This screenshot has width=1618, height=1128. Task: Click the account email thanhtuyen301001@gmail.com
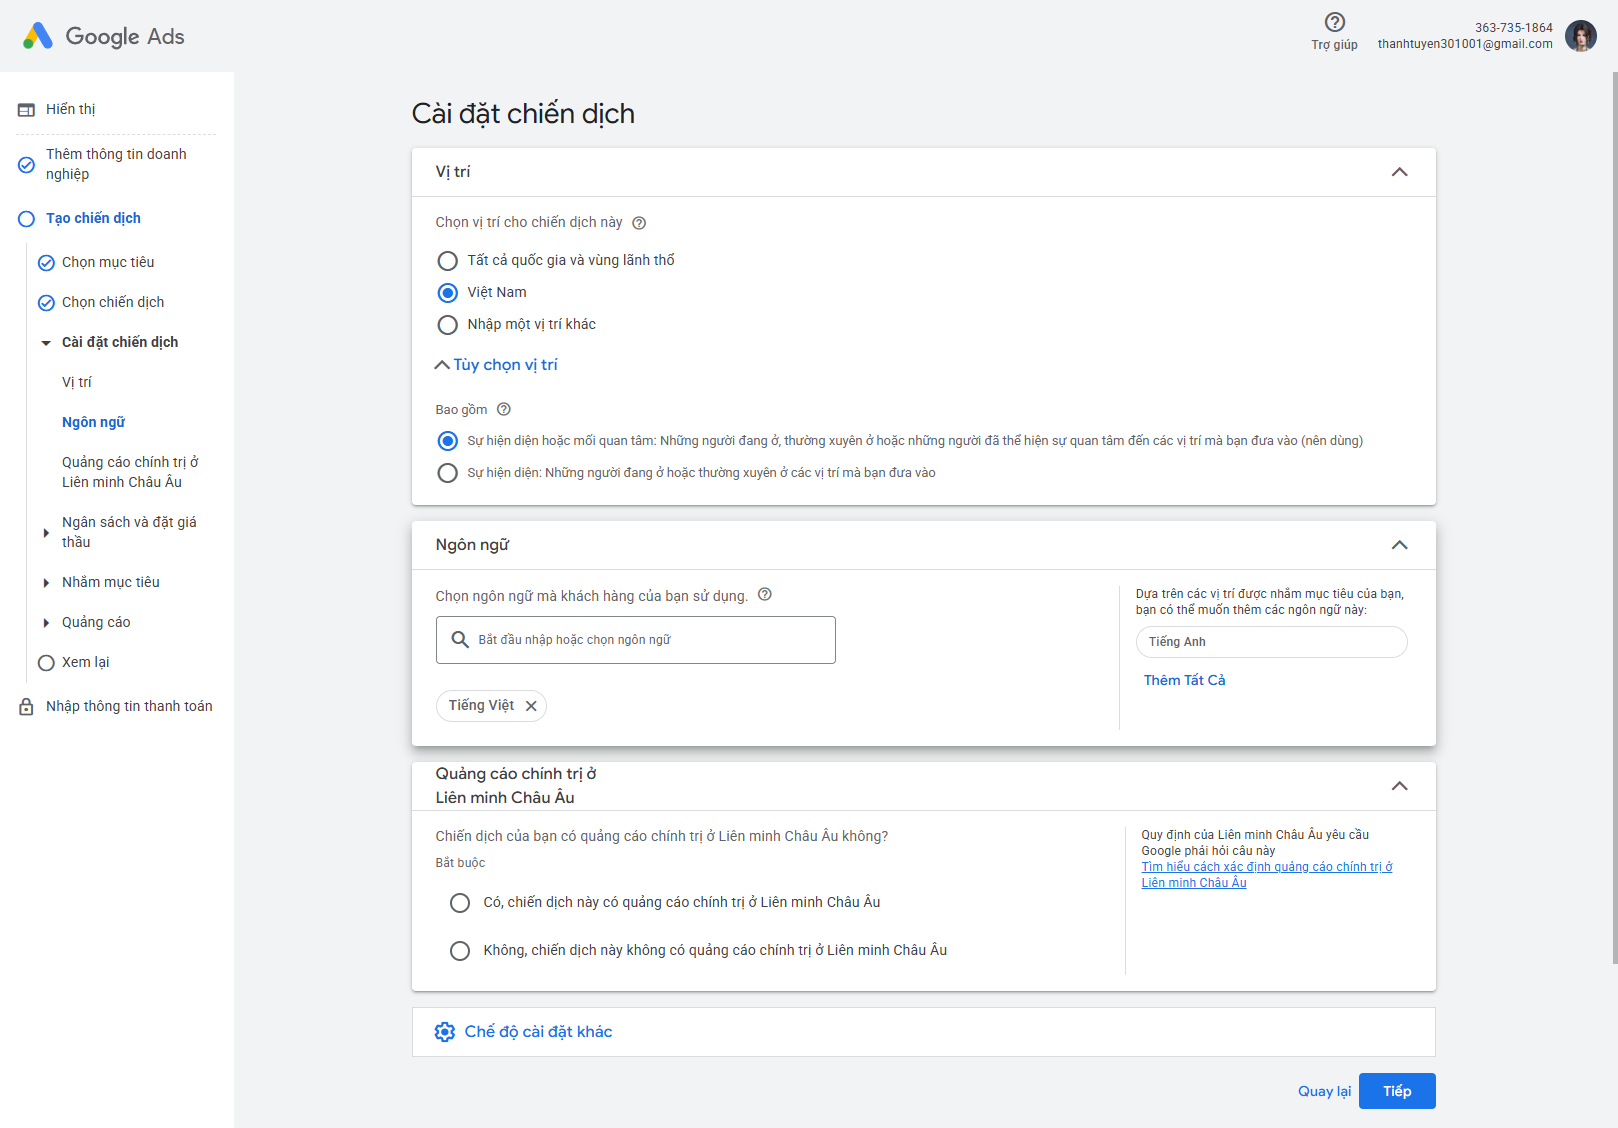click(x=1465, y=44)
